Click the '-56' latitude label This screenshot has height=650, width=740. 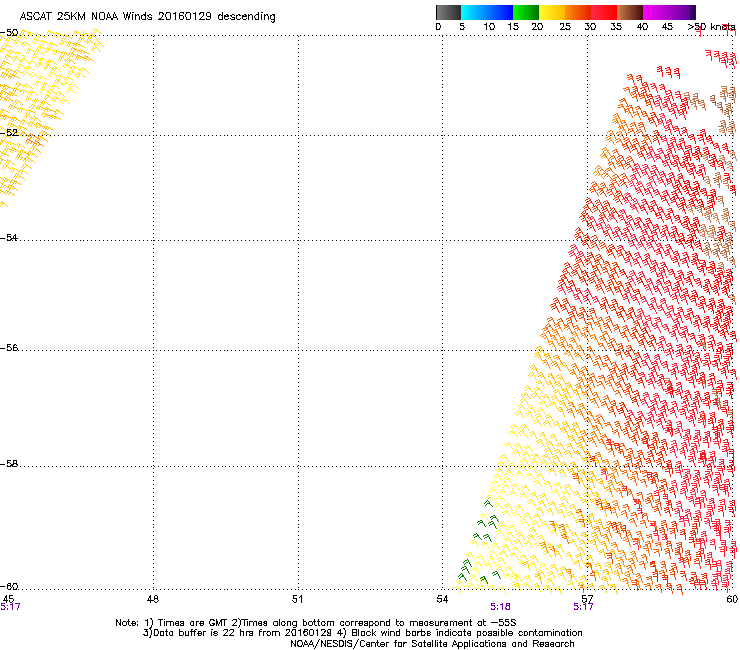point(9,347)
